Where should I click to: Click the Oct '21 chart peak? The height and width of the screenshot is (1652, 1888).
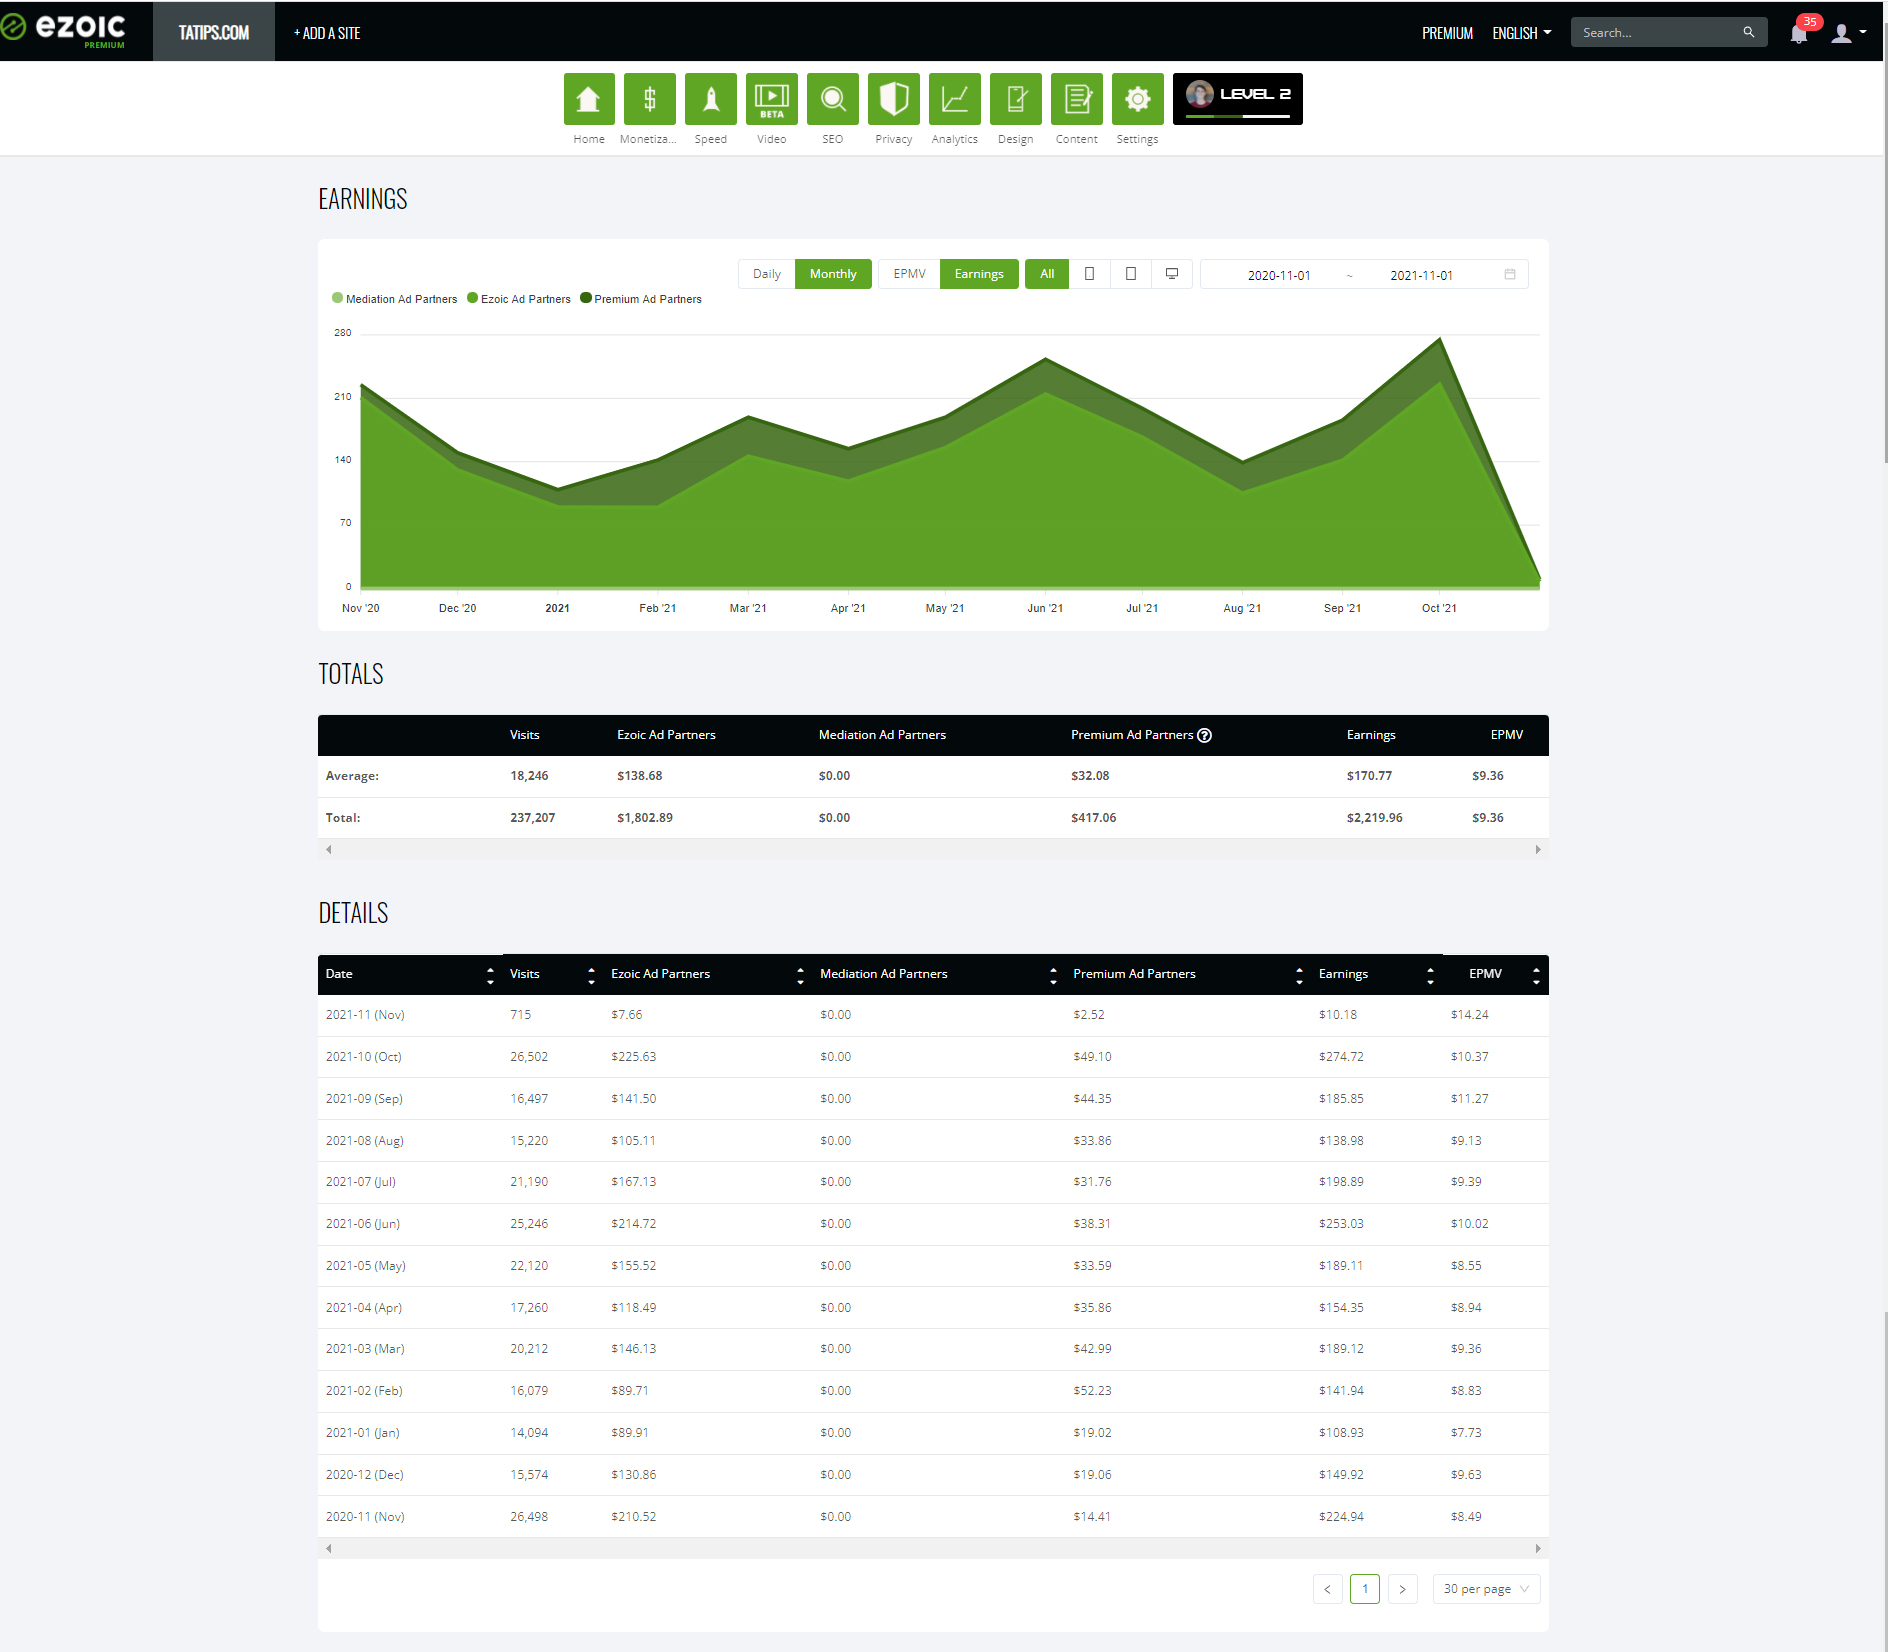point(1440,339)
